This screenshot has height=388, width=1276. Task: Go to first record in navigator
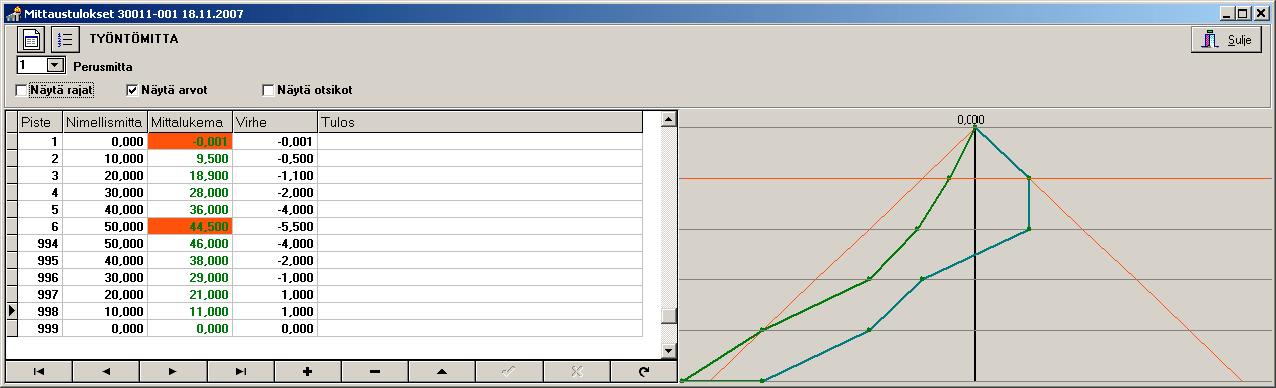tap(39, 371)
